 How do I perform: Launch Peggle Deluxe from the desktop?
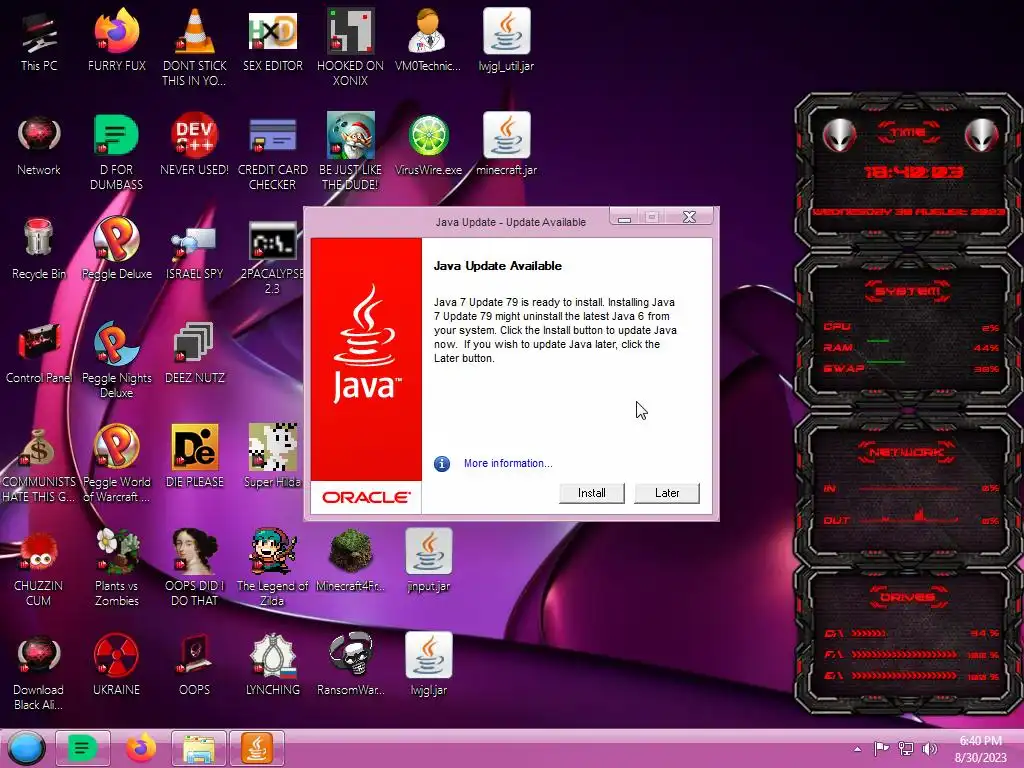(x=116, y=249)
